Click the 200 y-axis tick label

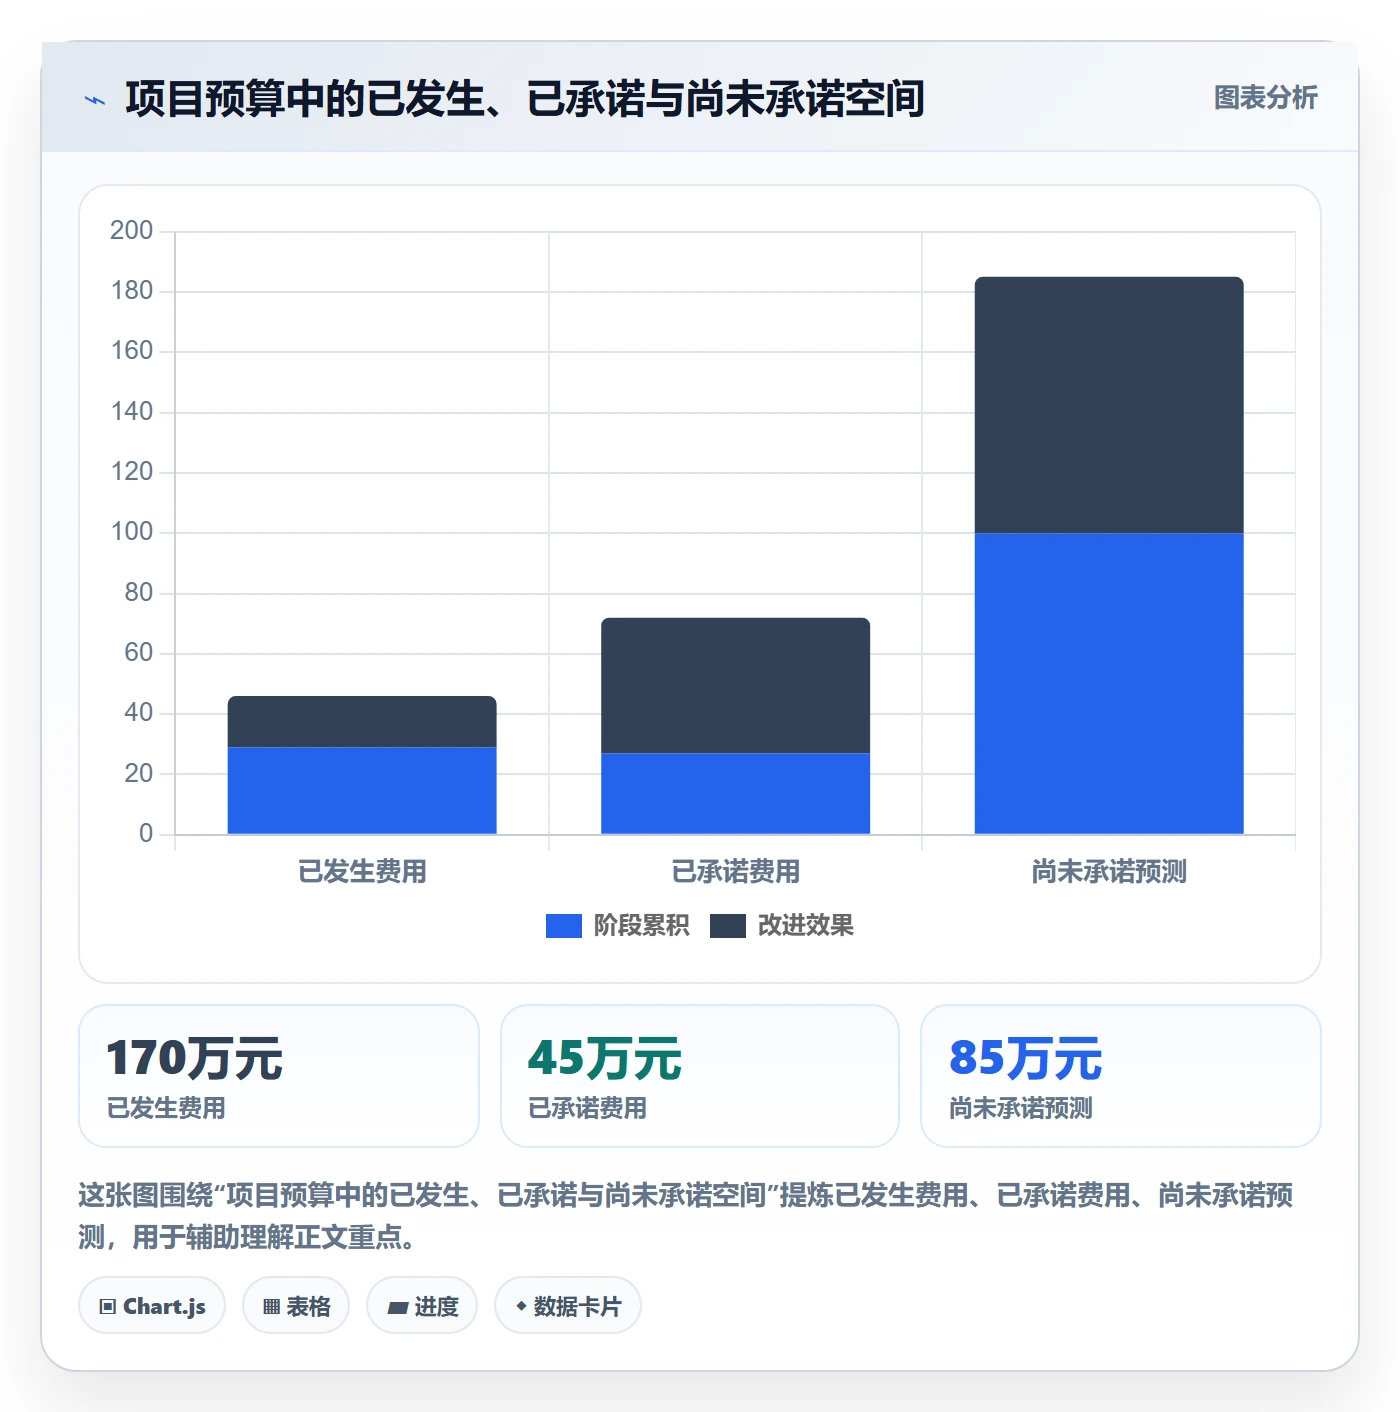pyautogui.click(x=131, y=231)
